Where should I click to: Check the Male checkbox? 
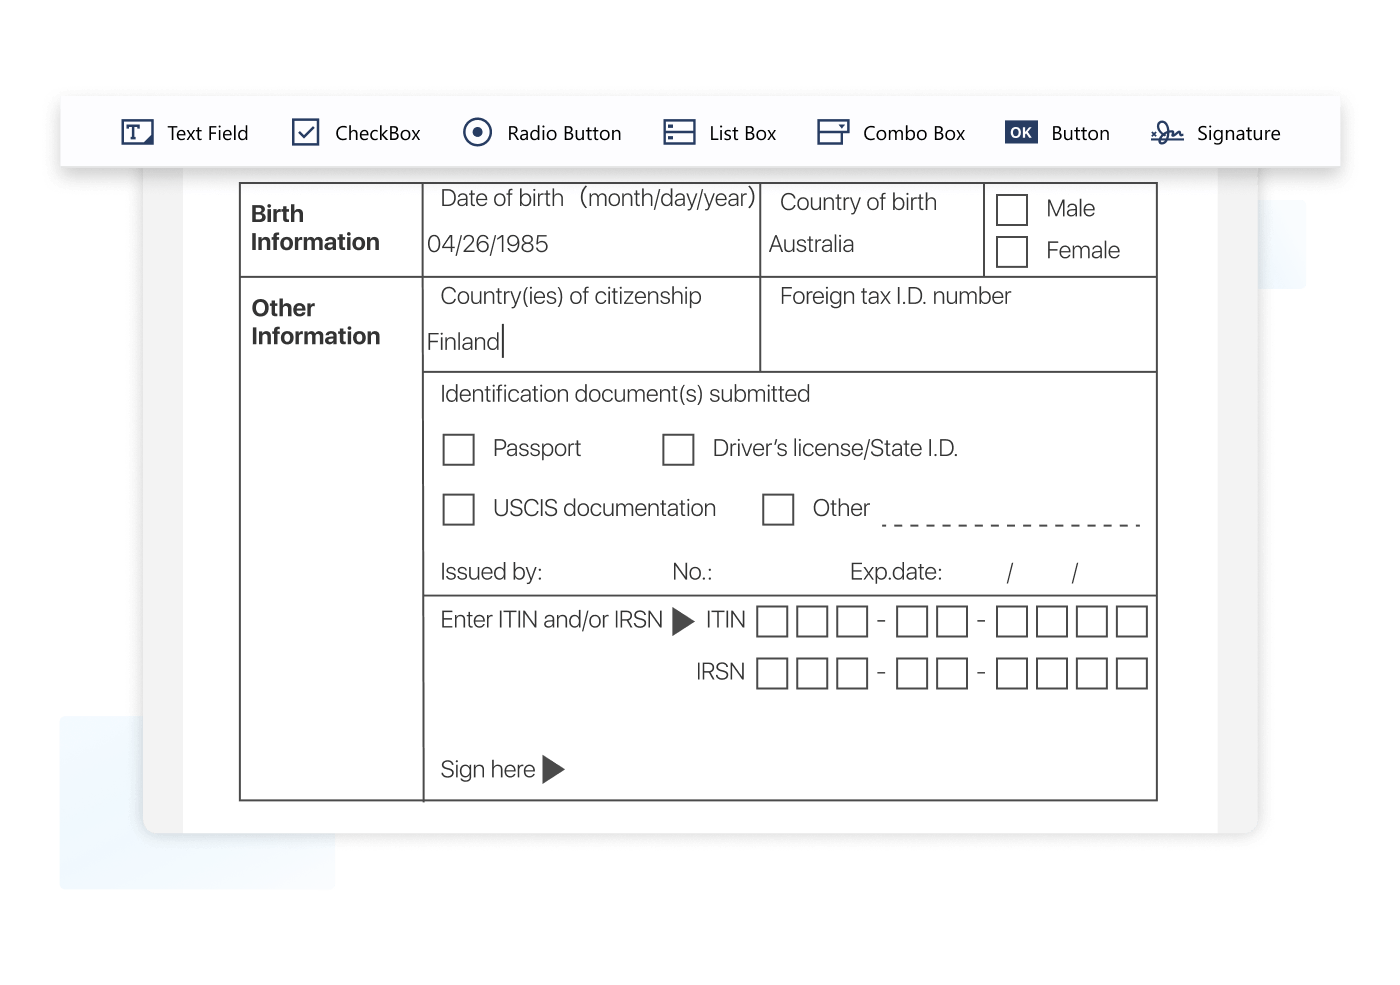click(1012, 209)
